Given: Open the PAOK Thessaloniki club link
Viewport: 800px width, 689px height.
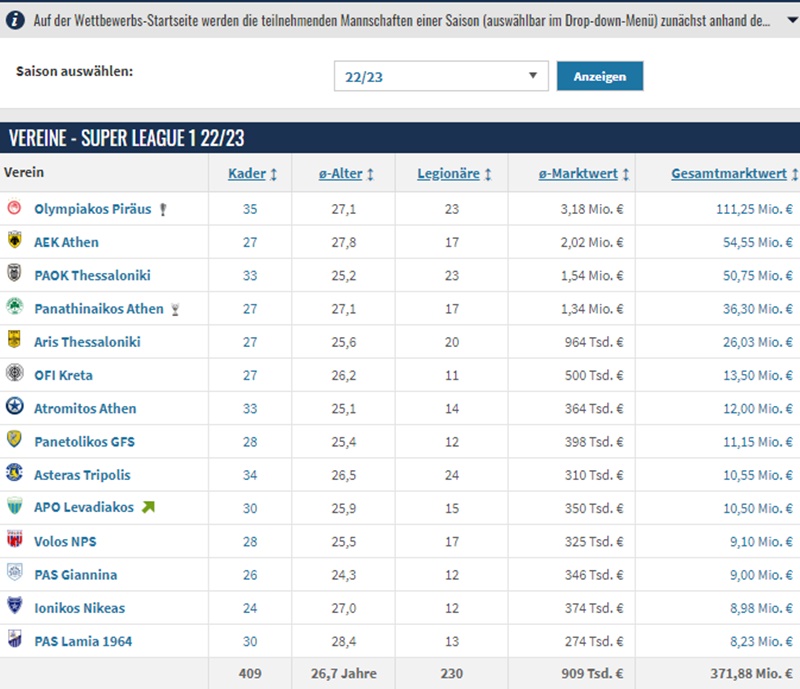Looking at the screenshot, I should click(x=92, y=276).
